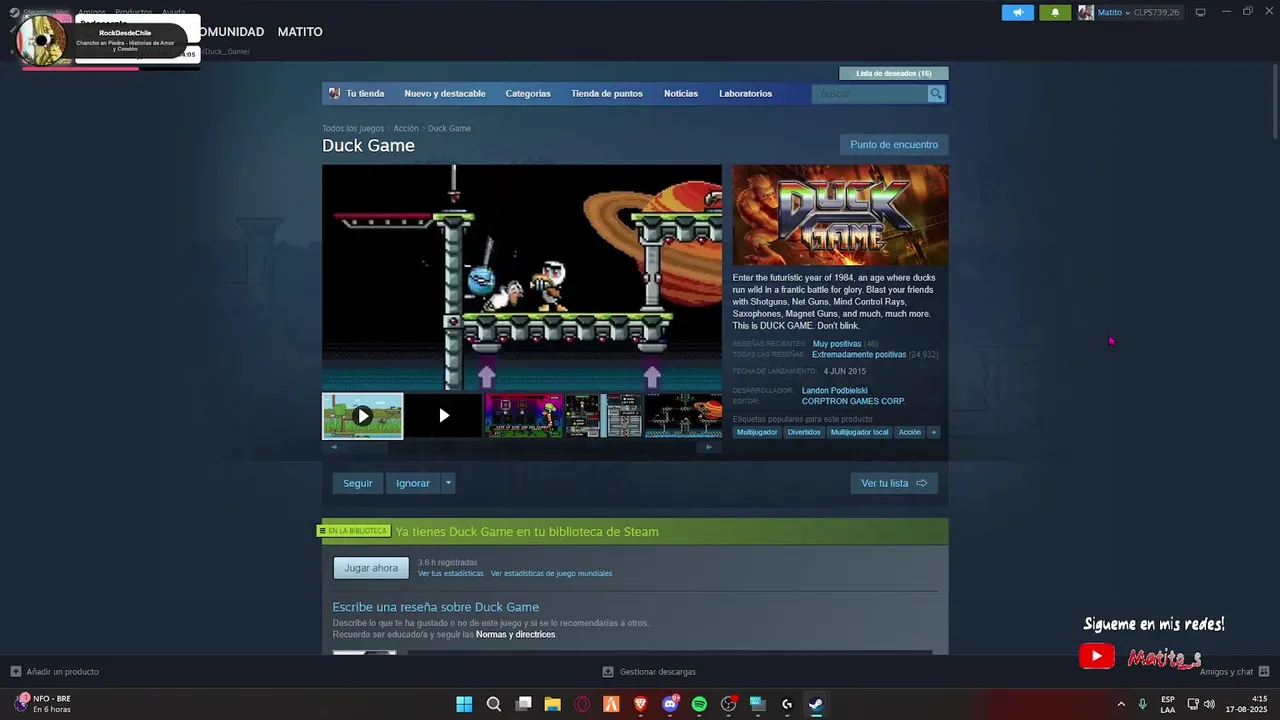Viewport: 1280px width, 720px height.
Task: Click the main game trailer video
Action: pos(522,277)
